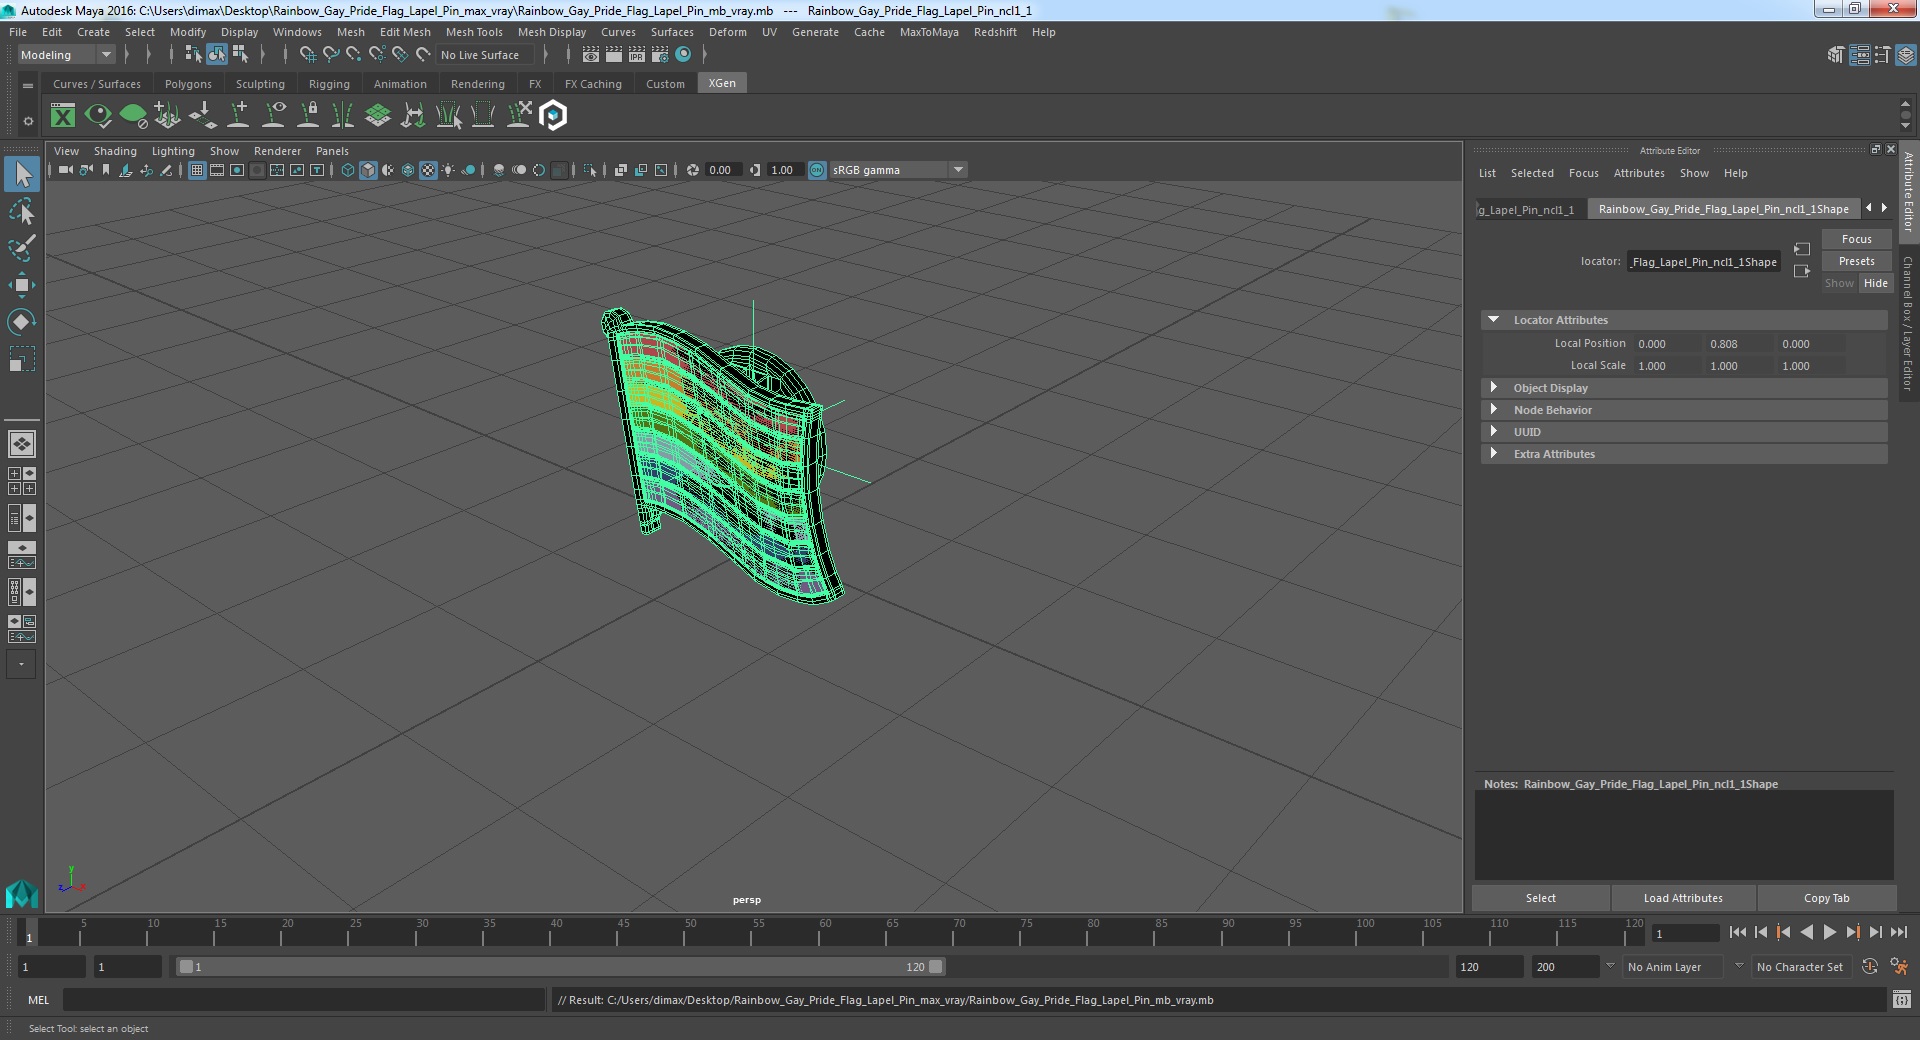The height and width of the screenshot is (1040, 1920).
Task: Toggle sRGB gamma color management button
Action: 817,170
